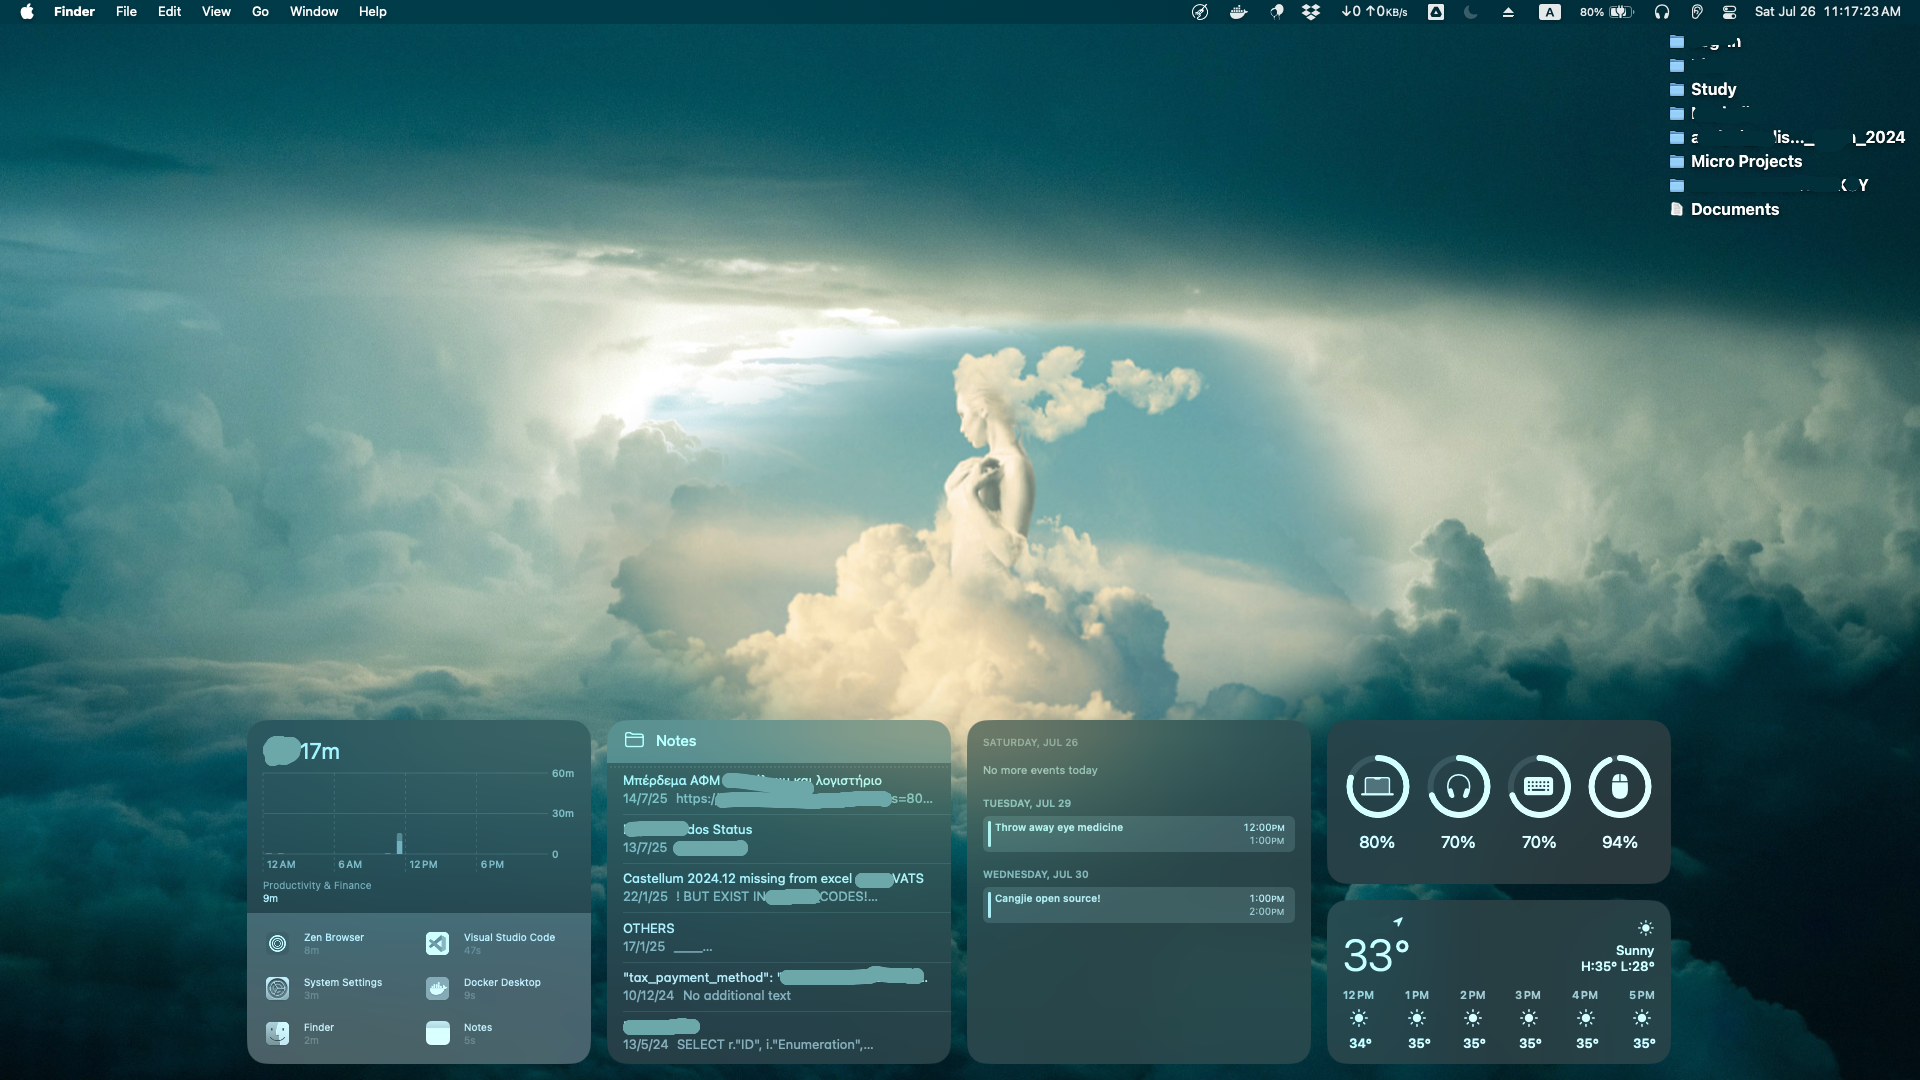Click the 5PM hourly forecast column
1920x1080 pixels.
tap(1642, 1019)
